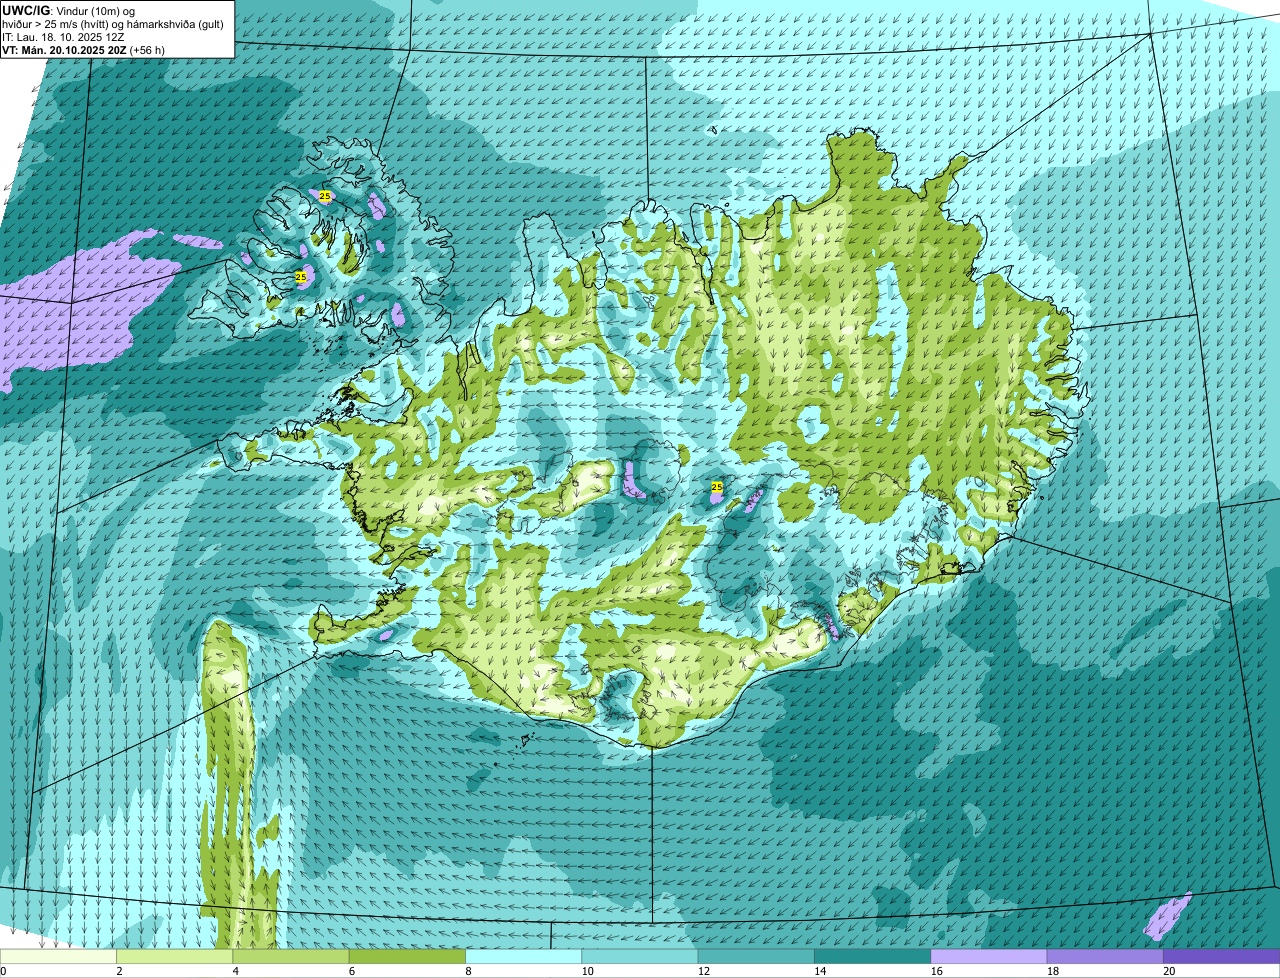Click the "VT: Mán. 20.10.2025 20Z (+56 h)" line
1280x978 pixels.
click(x=84, y=49)
